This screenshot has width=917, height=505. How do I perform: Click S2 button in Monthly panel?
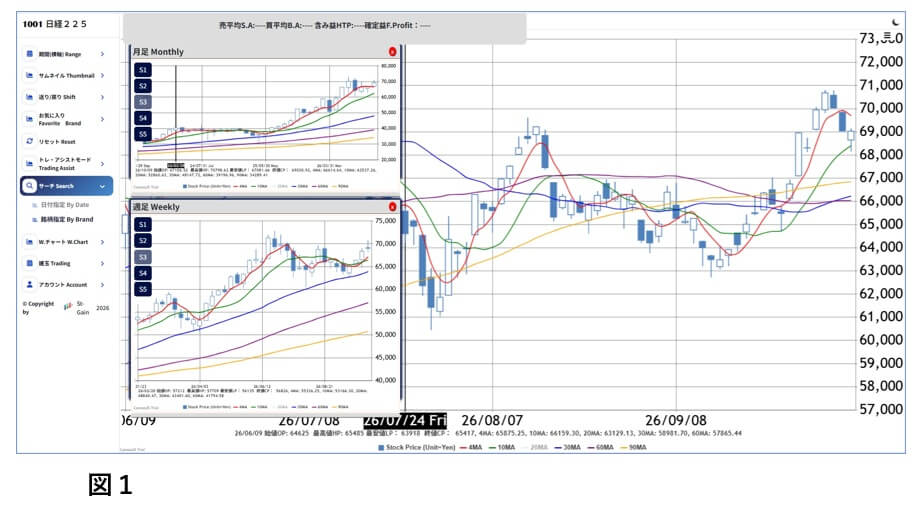(143, 86)
